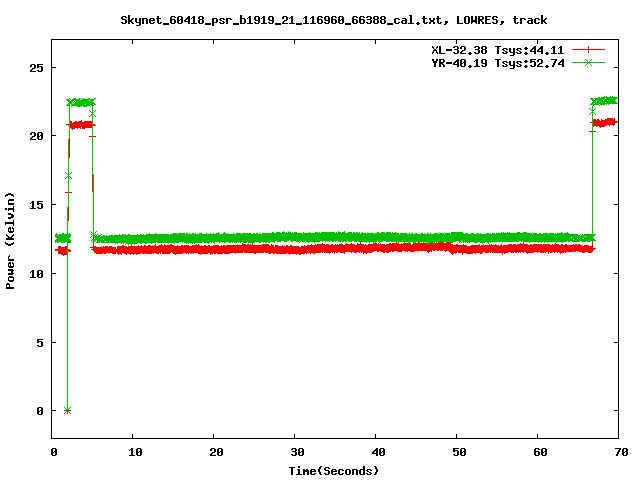Image resolution: width=640 pixels, height=480 pixels.
Task: Click the x-axis tick label 30
Action: pyautogui.click(x=297, y=452)
